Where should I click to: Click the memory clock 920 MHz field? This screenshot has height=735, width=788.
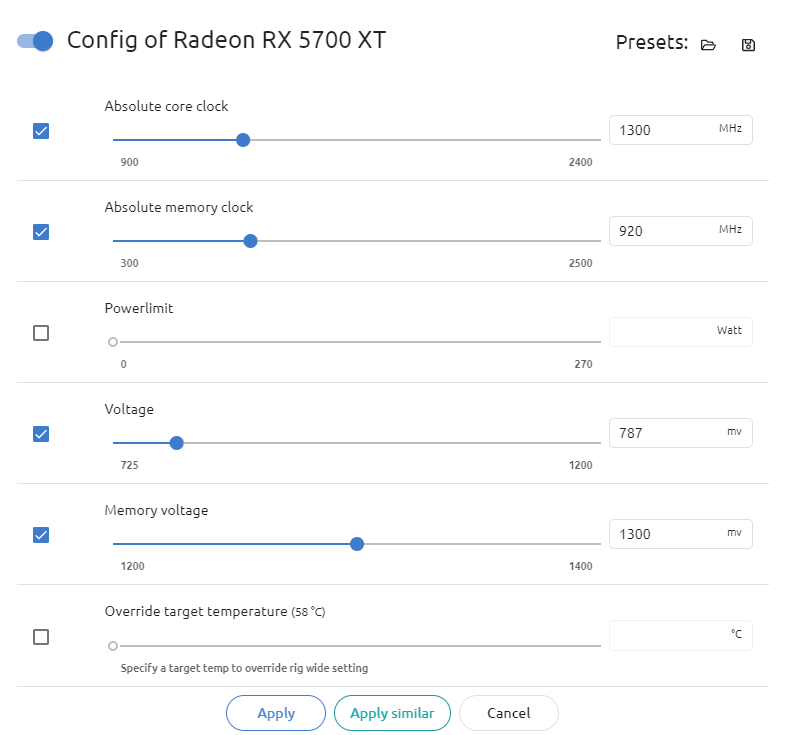click(x=680, y=231)
